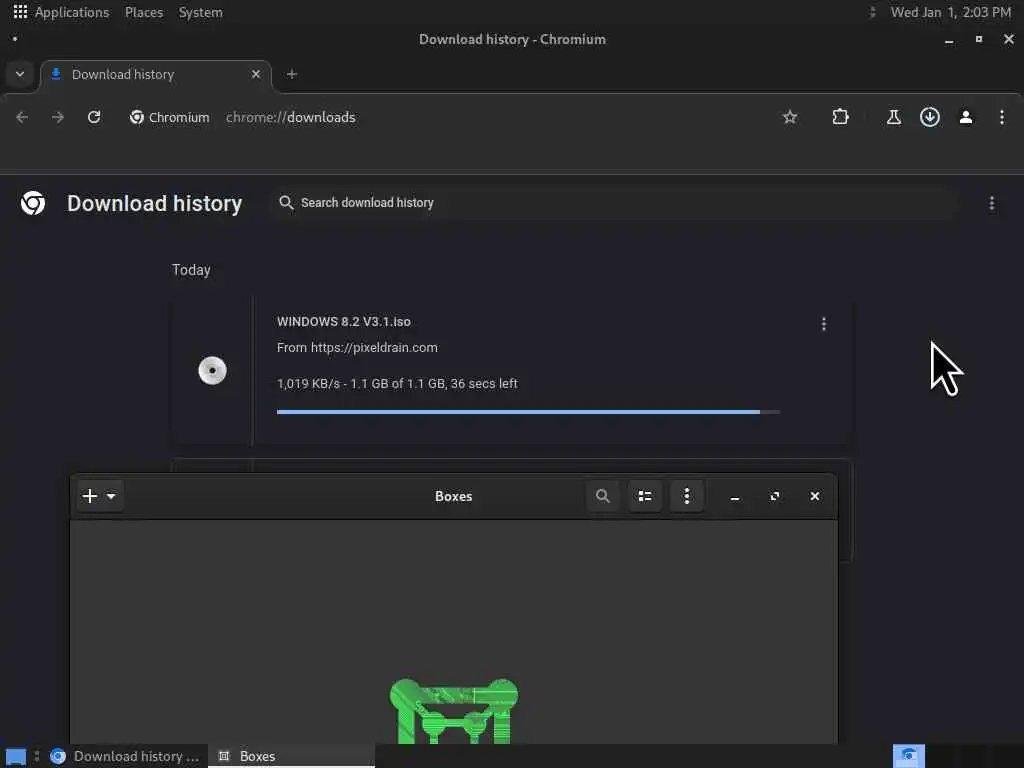Maximize the Chromium window
Image resolution: width=1024 pixels, height=768 pixels.
pos(979,39)
